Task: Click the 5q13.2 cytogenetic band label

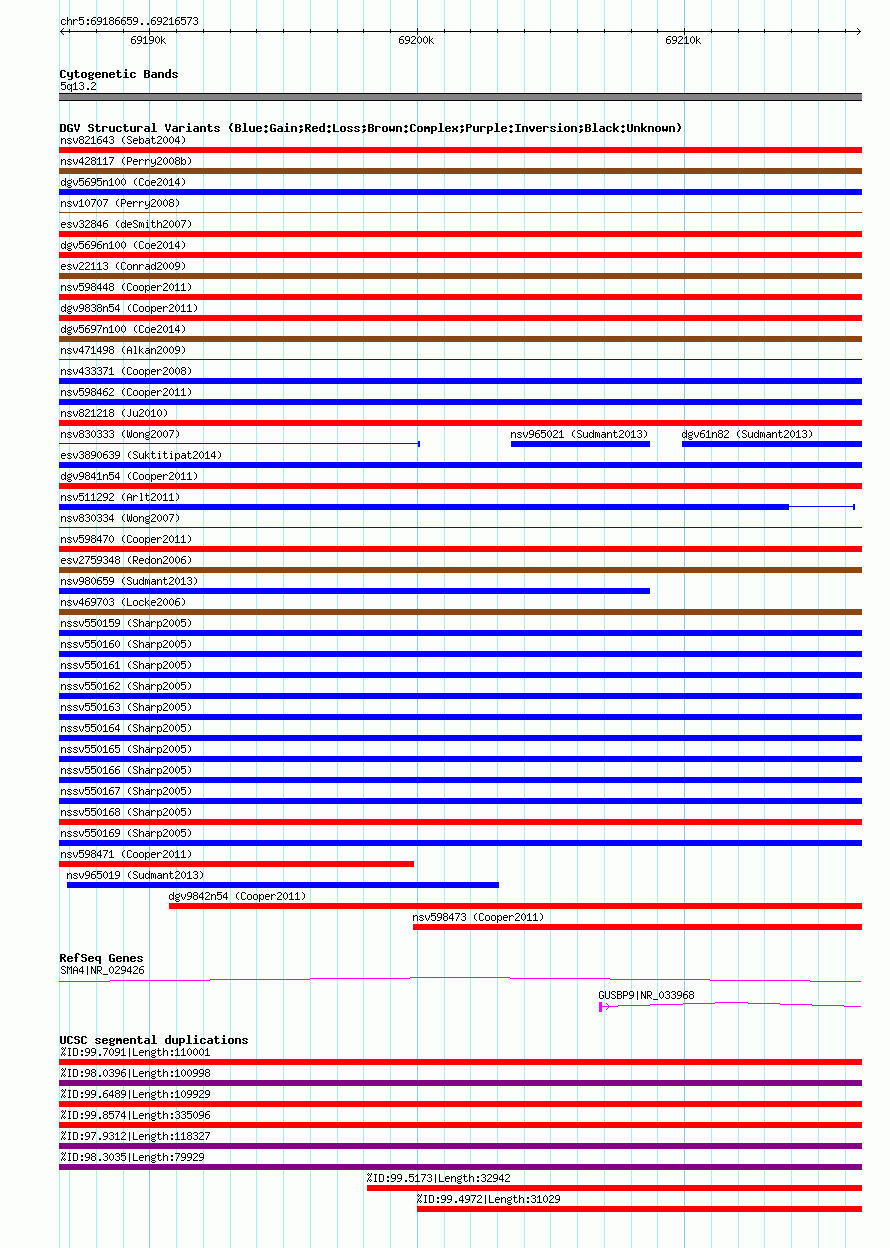Action: [78, 87]
